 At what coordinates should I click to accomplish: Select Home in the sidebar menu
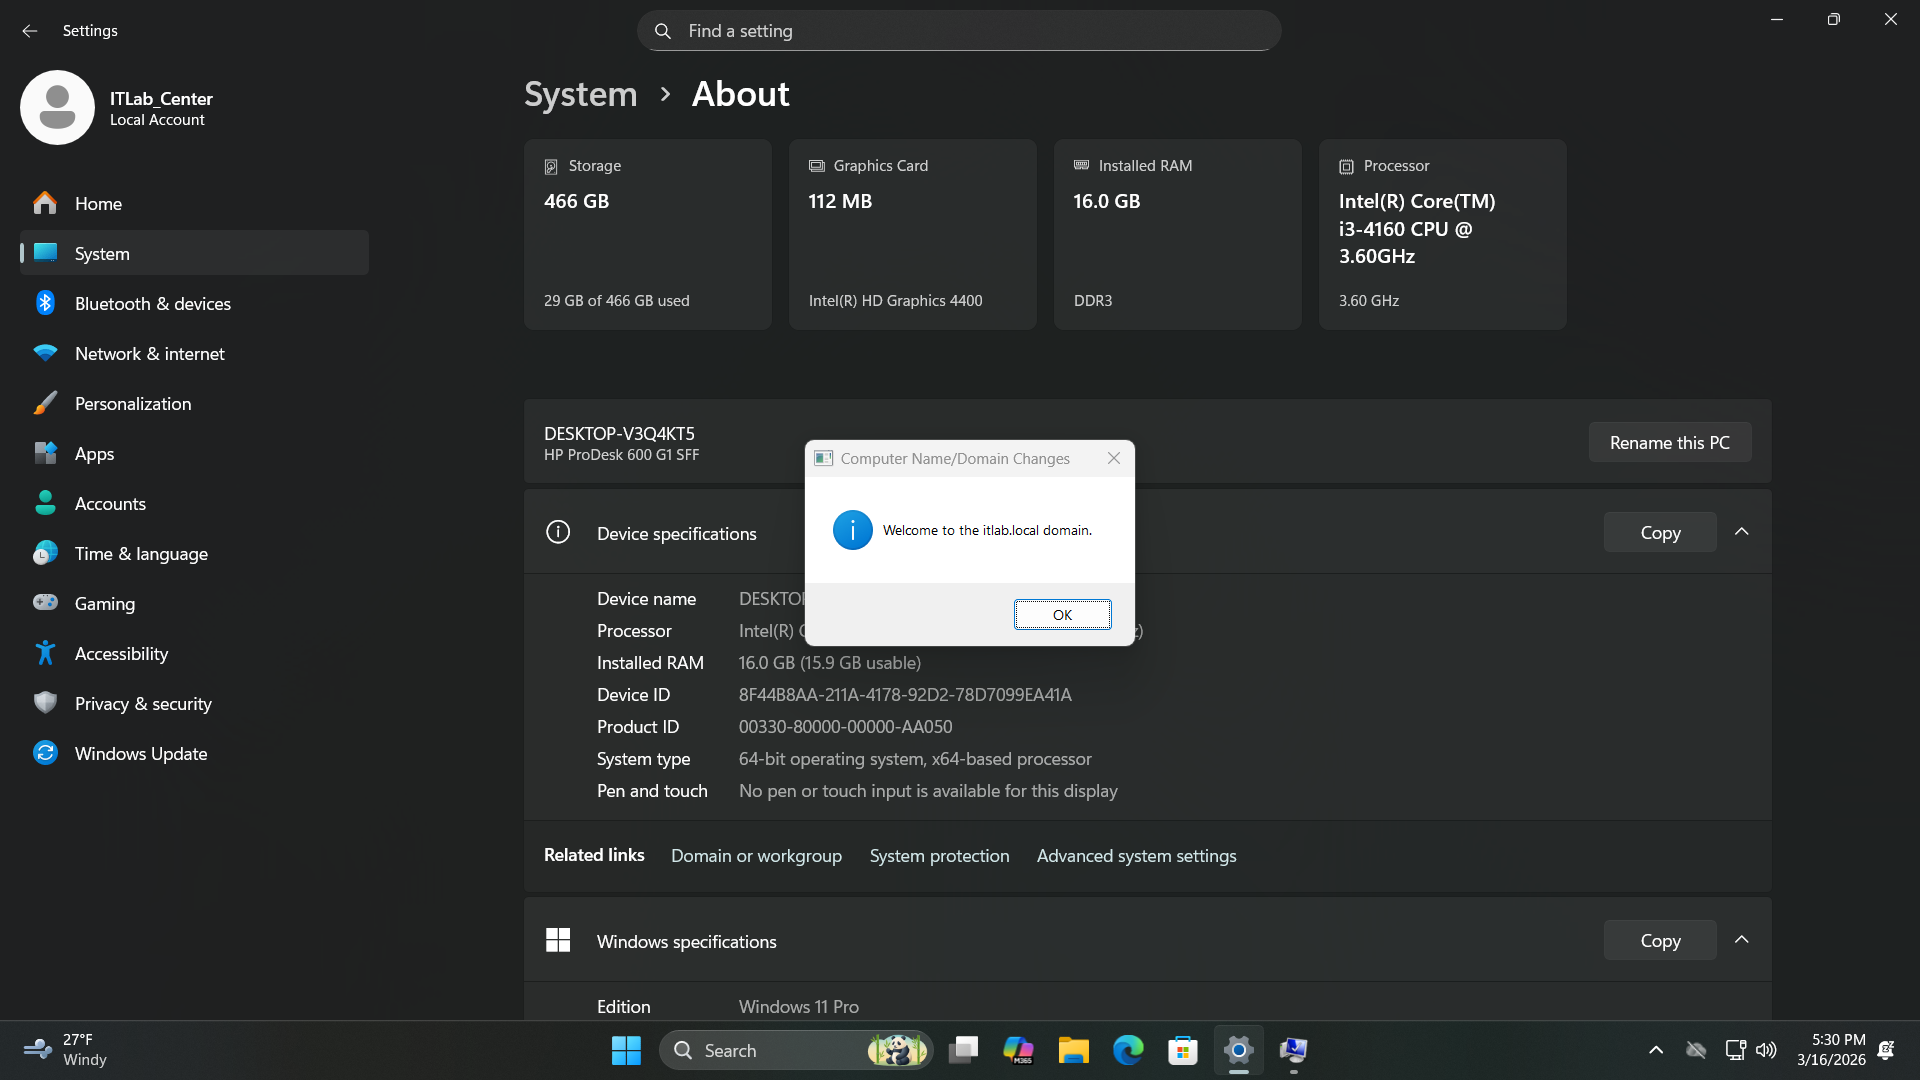click(98, 203)
